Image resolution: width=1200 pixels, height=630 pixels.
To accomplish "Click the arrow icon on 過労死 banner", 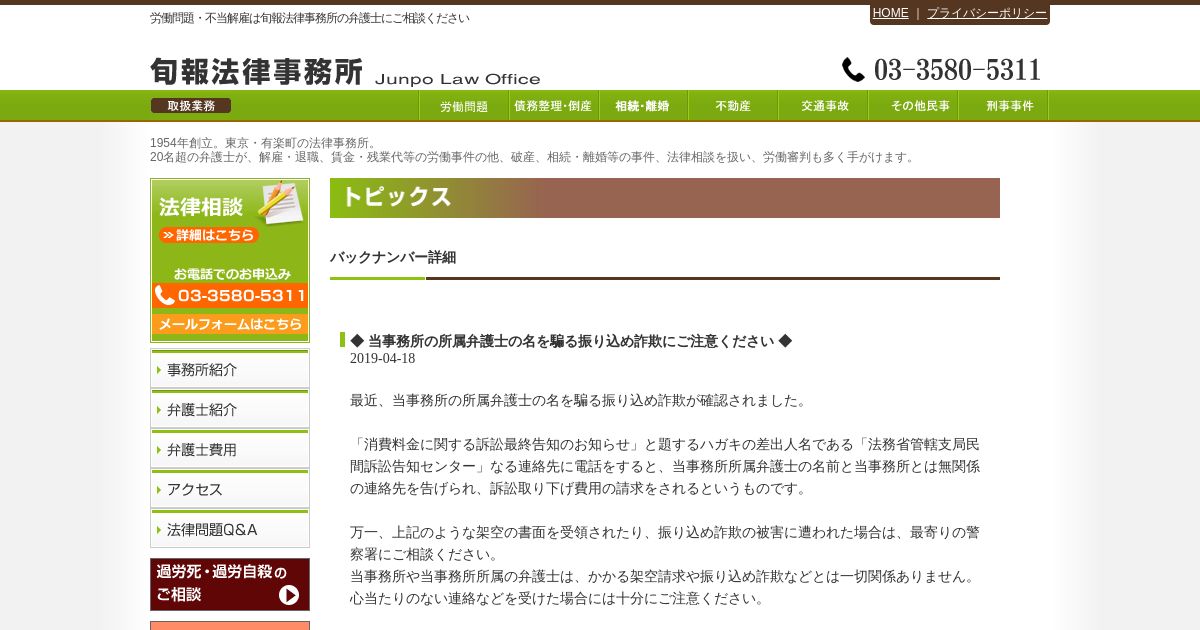I will click(289, 595).
